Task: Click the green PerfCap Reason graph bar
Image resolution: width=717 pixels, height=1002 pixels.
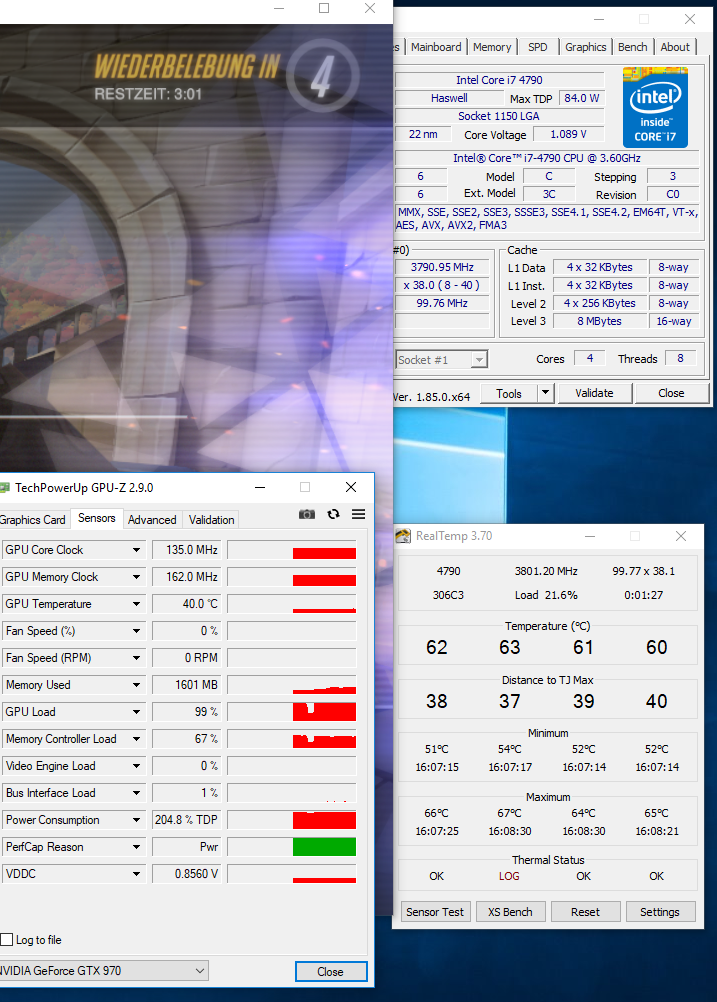Action: click(x=324, y=847)
